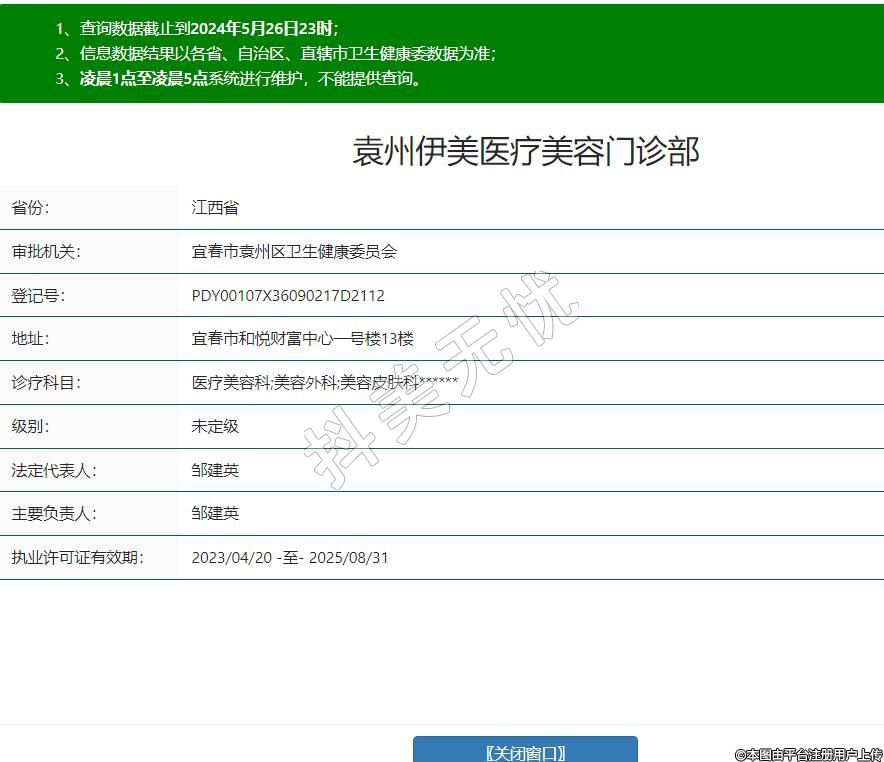Select the level value 未定级
This screenshot has height=762, width=884.
click(215, 426)
